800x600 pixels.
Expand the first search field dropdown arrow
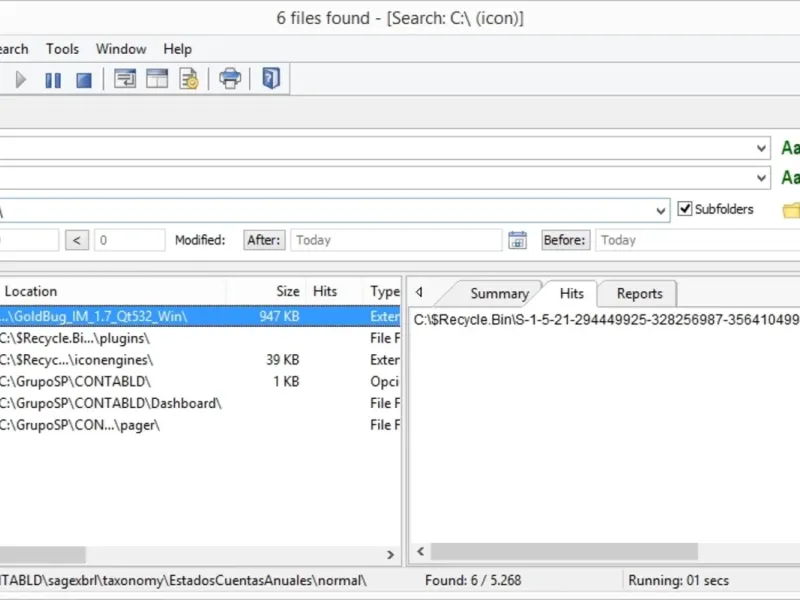761,148
